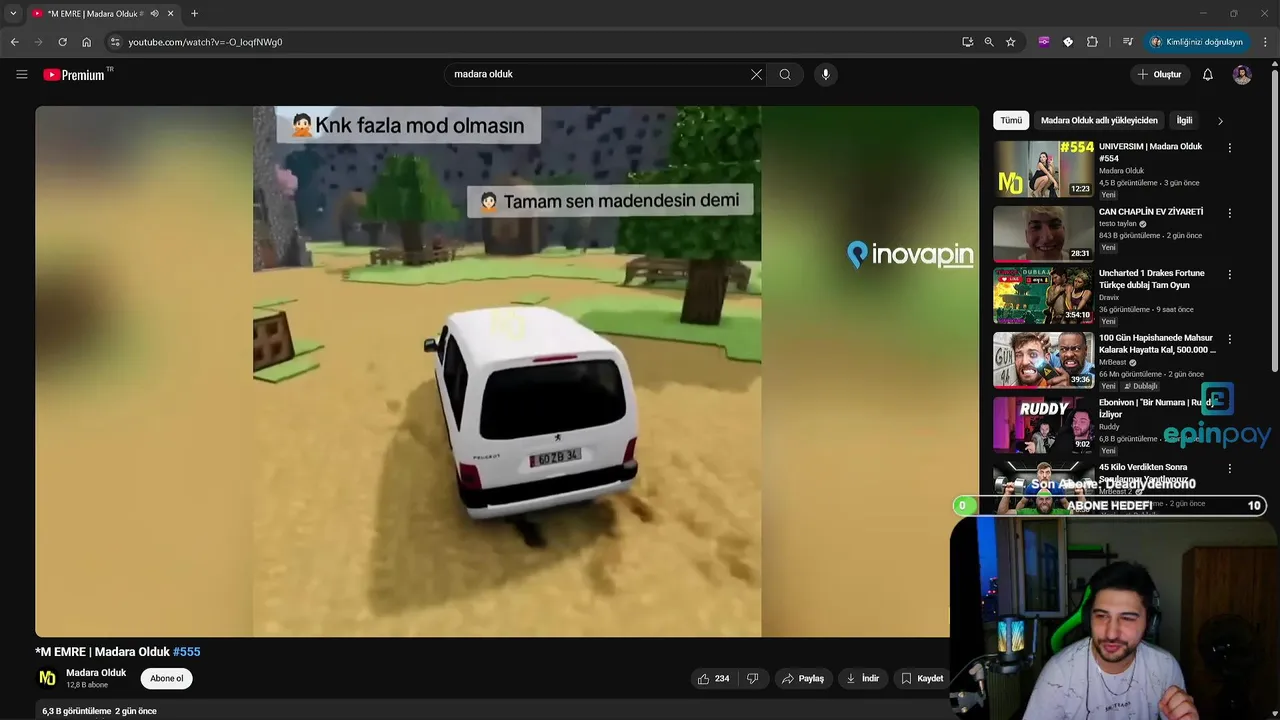This screenshot has width=1280, height=720.
Task: Click the İndir download button
Action: 862,679
